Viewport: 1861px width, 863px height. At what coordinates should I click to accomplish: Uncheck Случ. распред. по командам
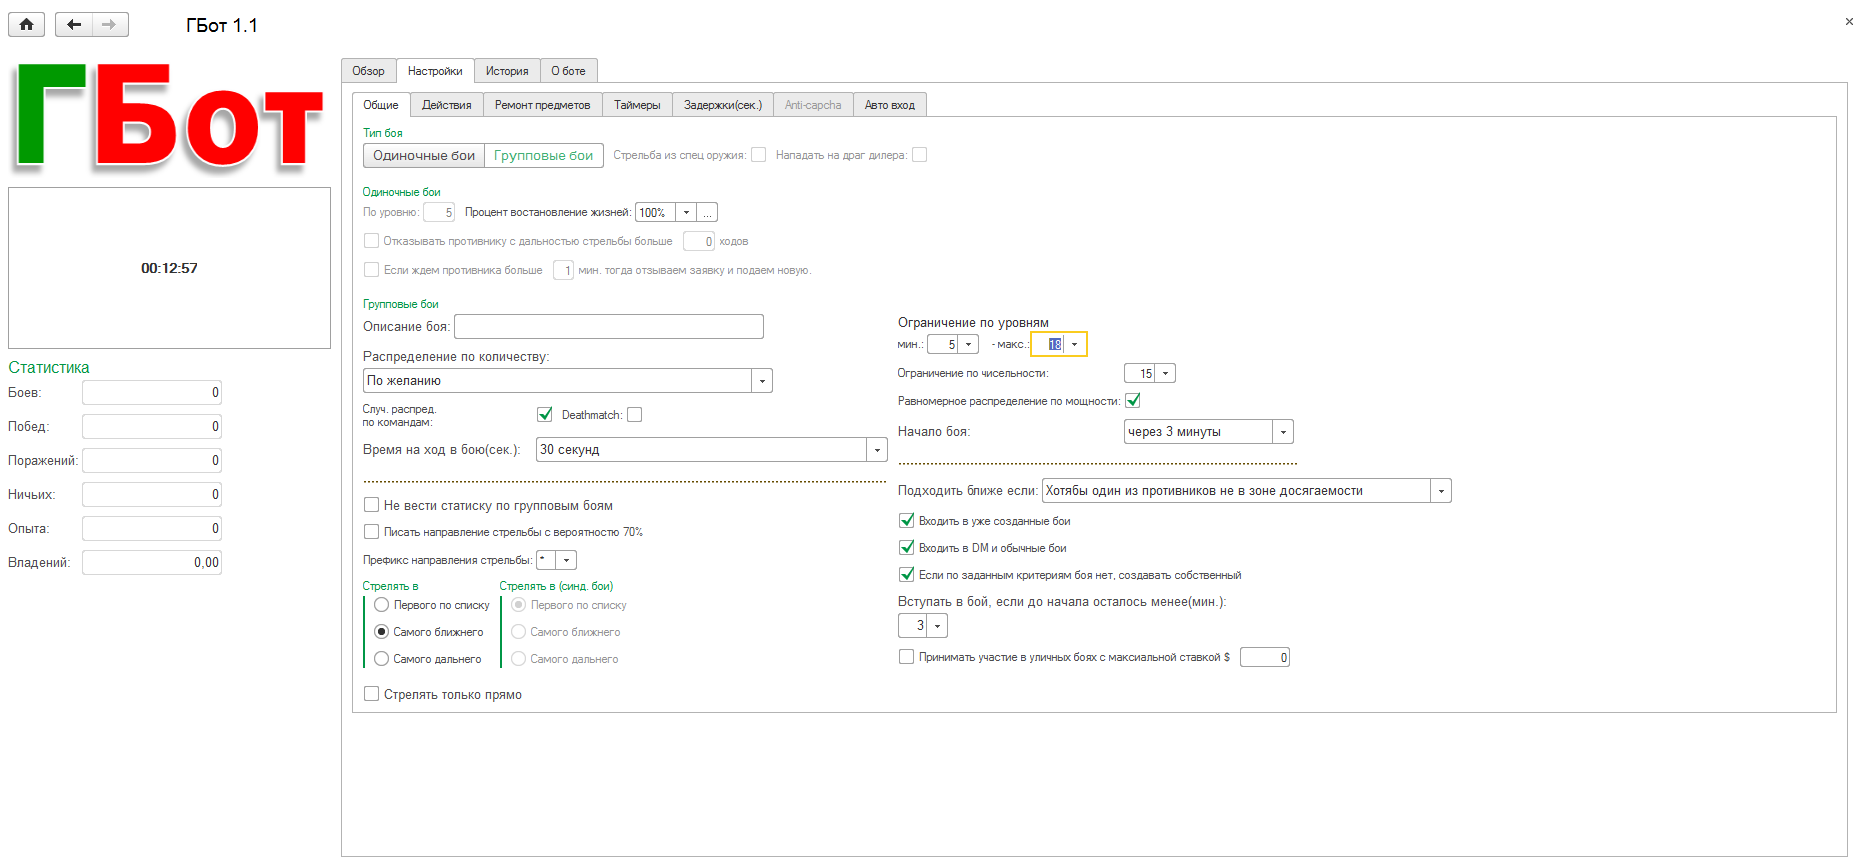click(545, 414)
